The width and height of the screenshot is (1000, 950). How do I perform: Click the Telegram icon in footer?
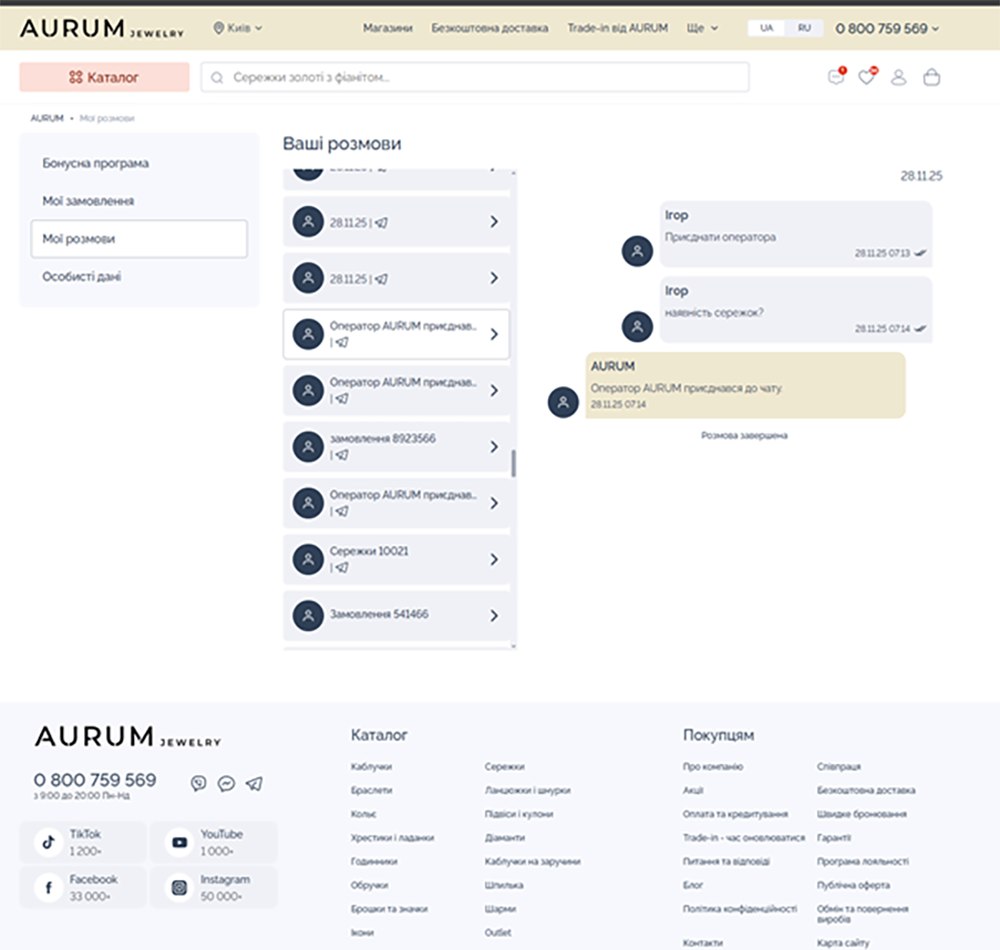pos(254,784)
